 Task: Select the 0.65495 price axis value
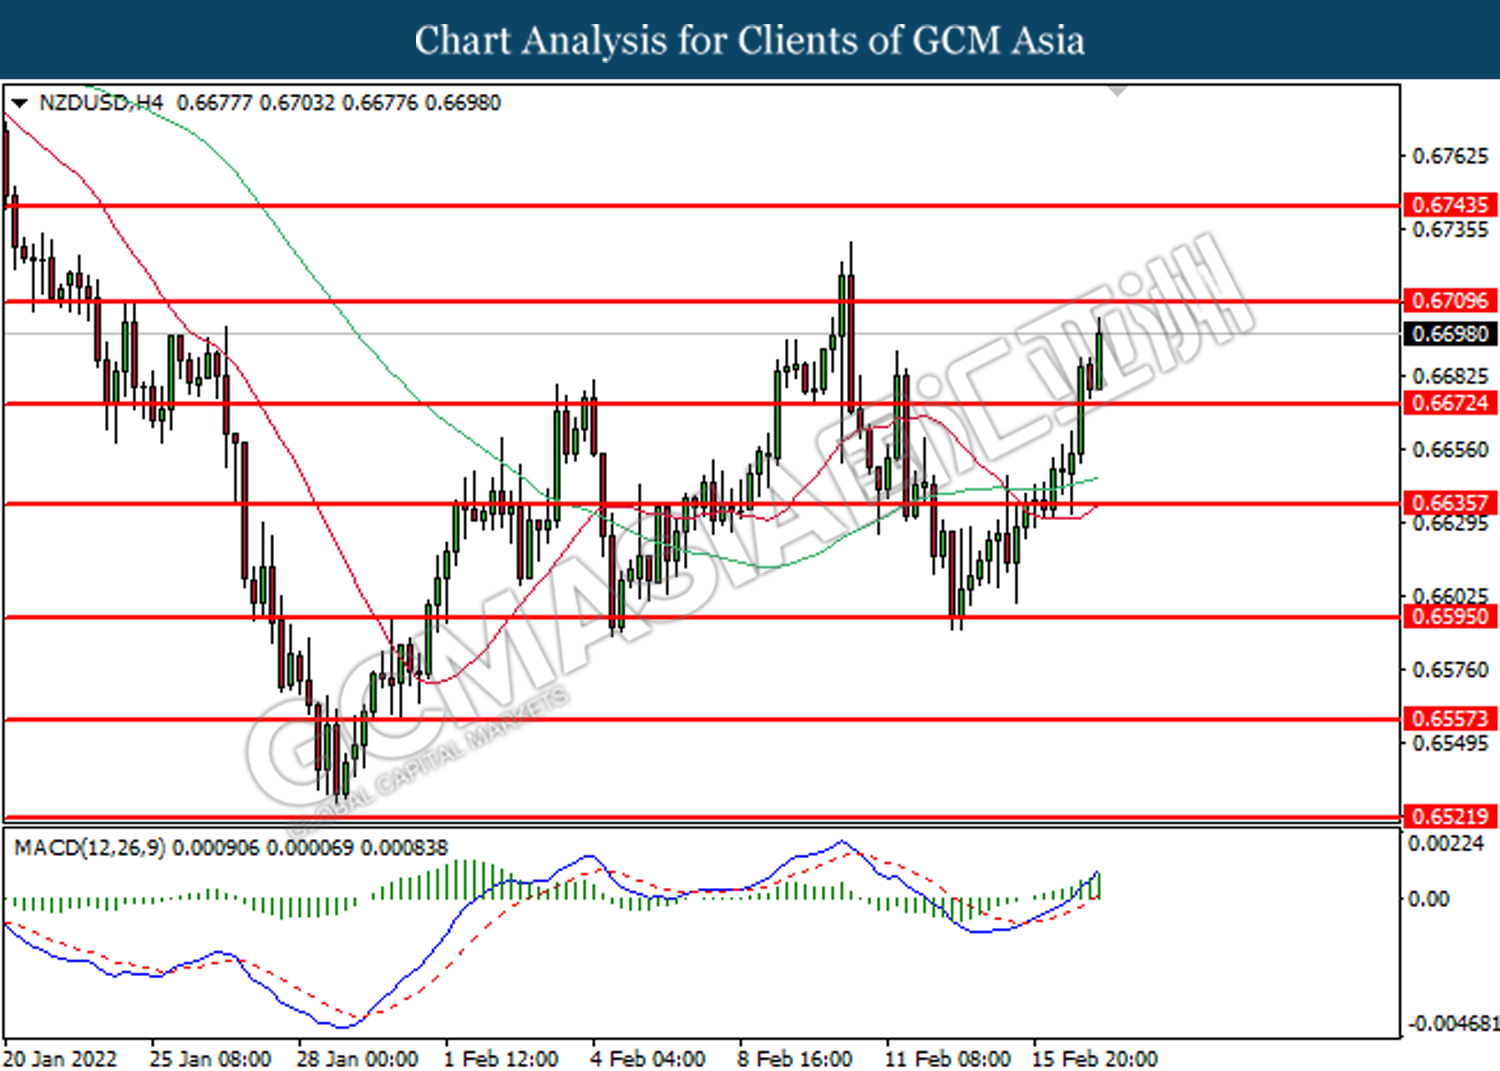pos(1450,744)
